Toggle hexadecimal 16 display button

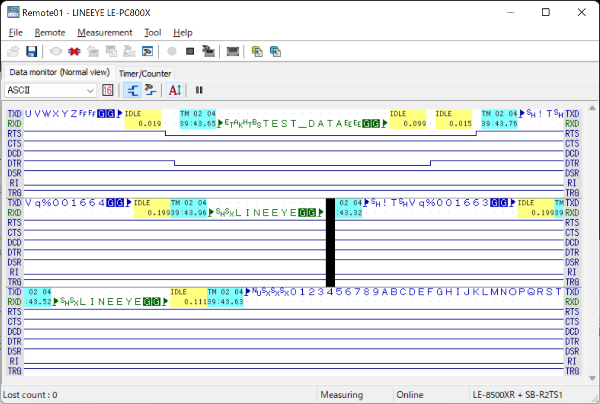108,90
